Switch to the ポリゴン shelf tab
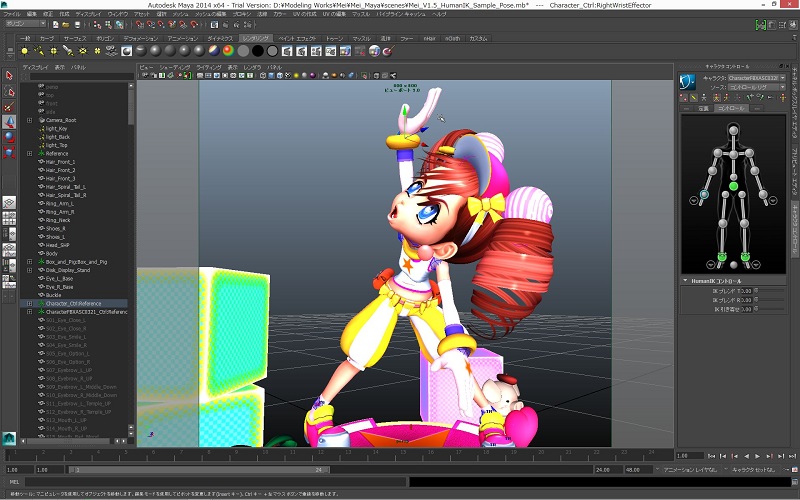The image size is (800, 500). (x=105, y=38)
